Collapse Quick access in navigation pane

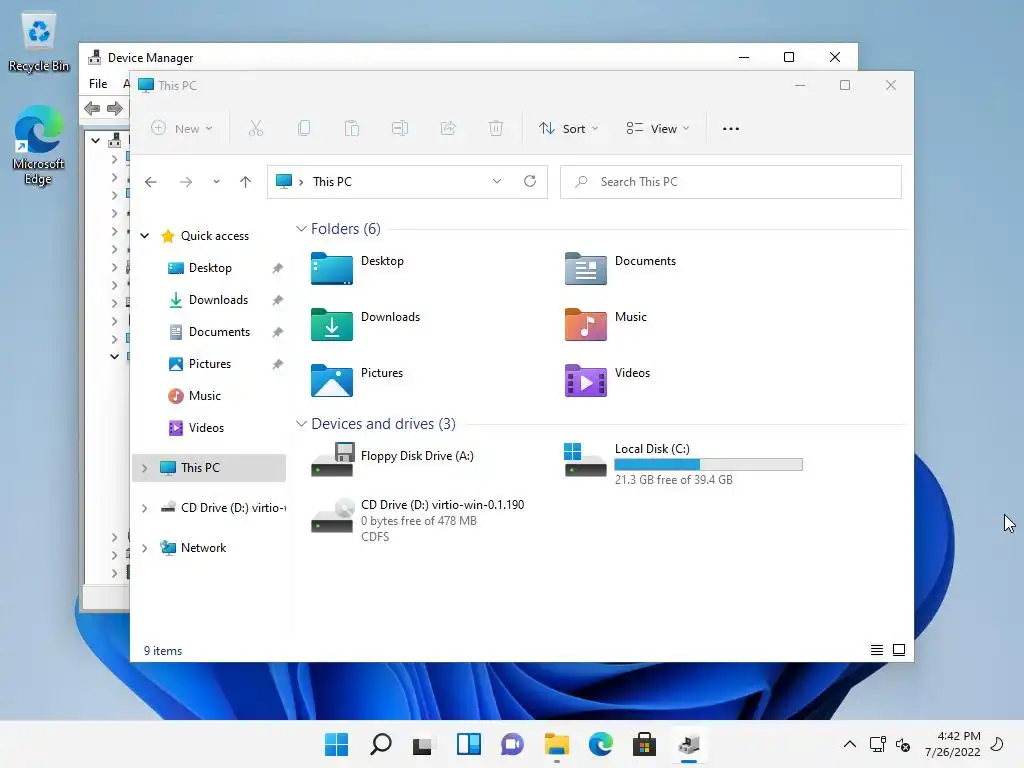pos(145,236)
